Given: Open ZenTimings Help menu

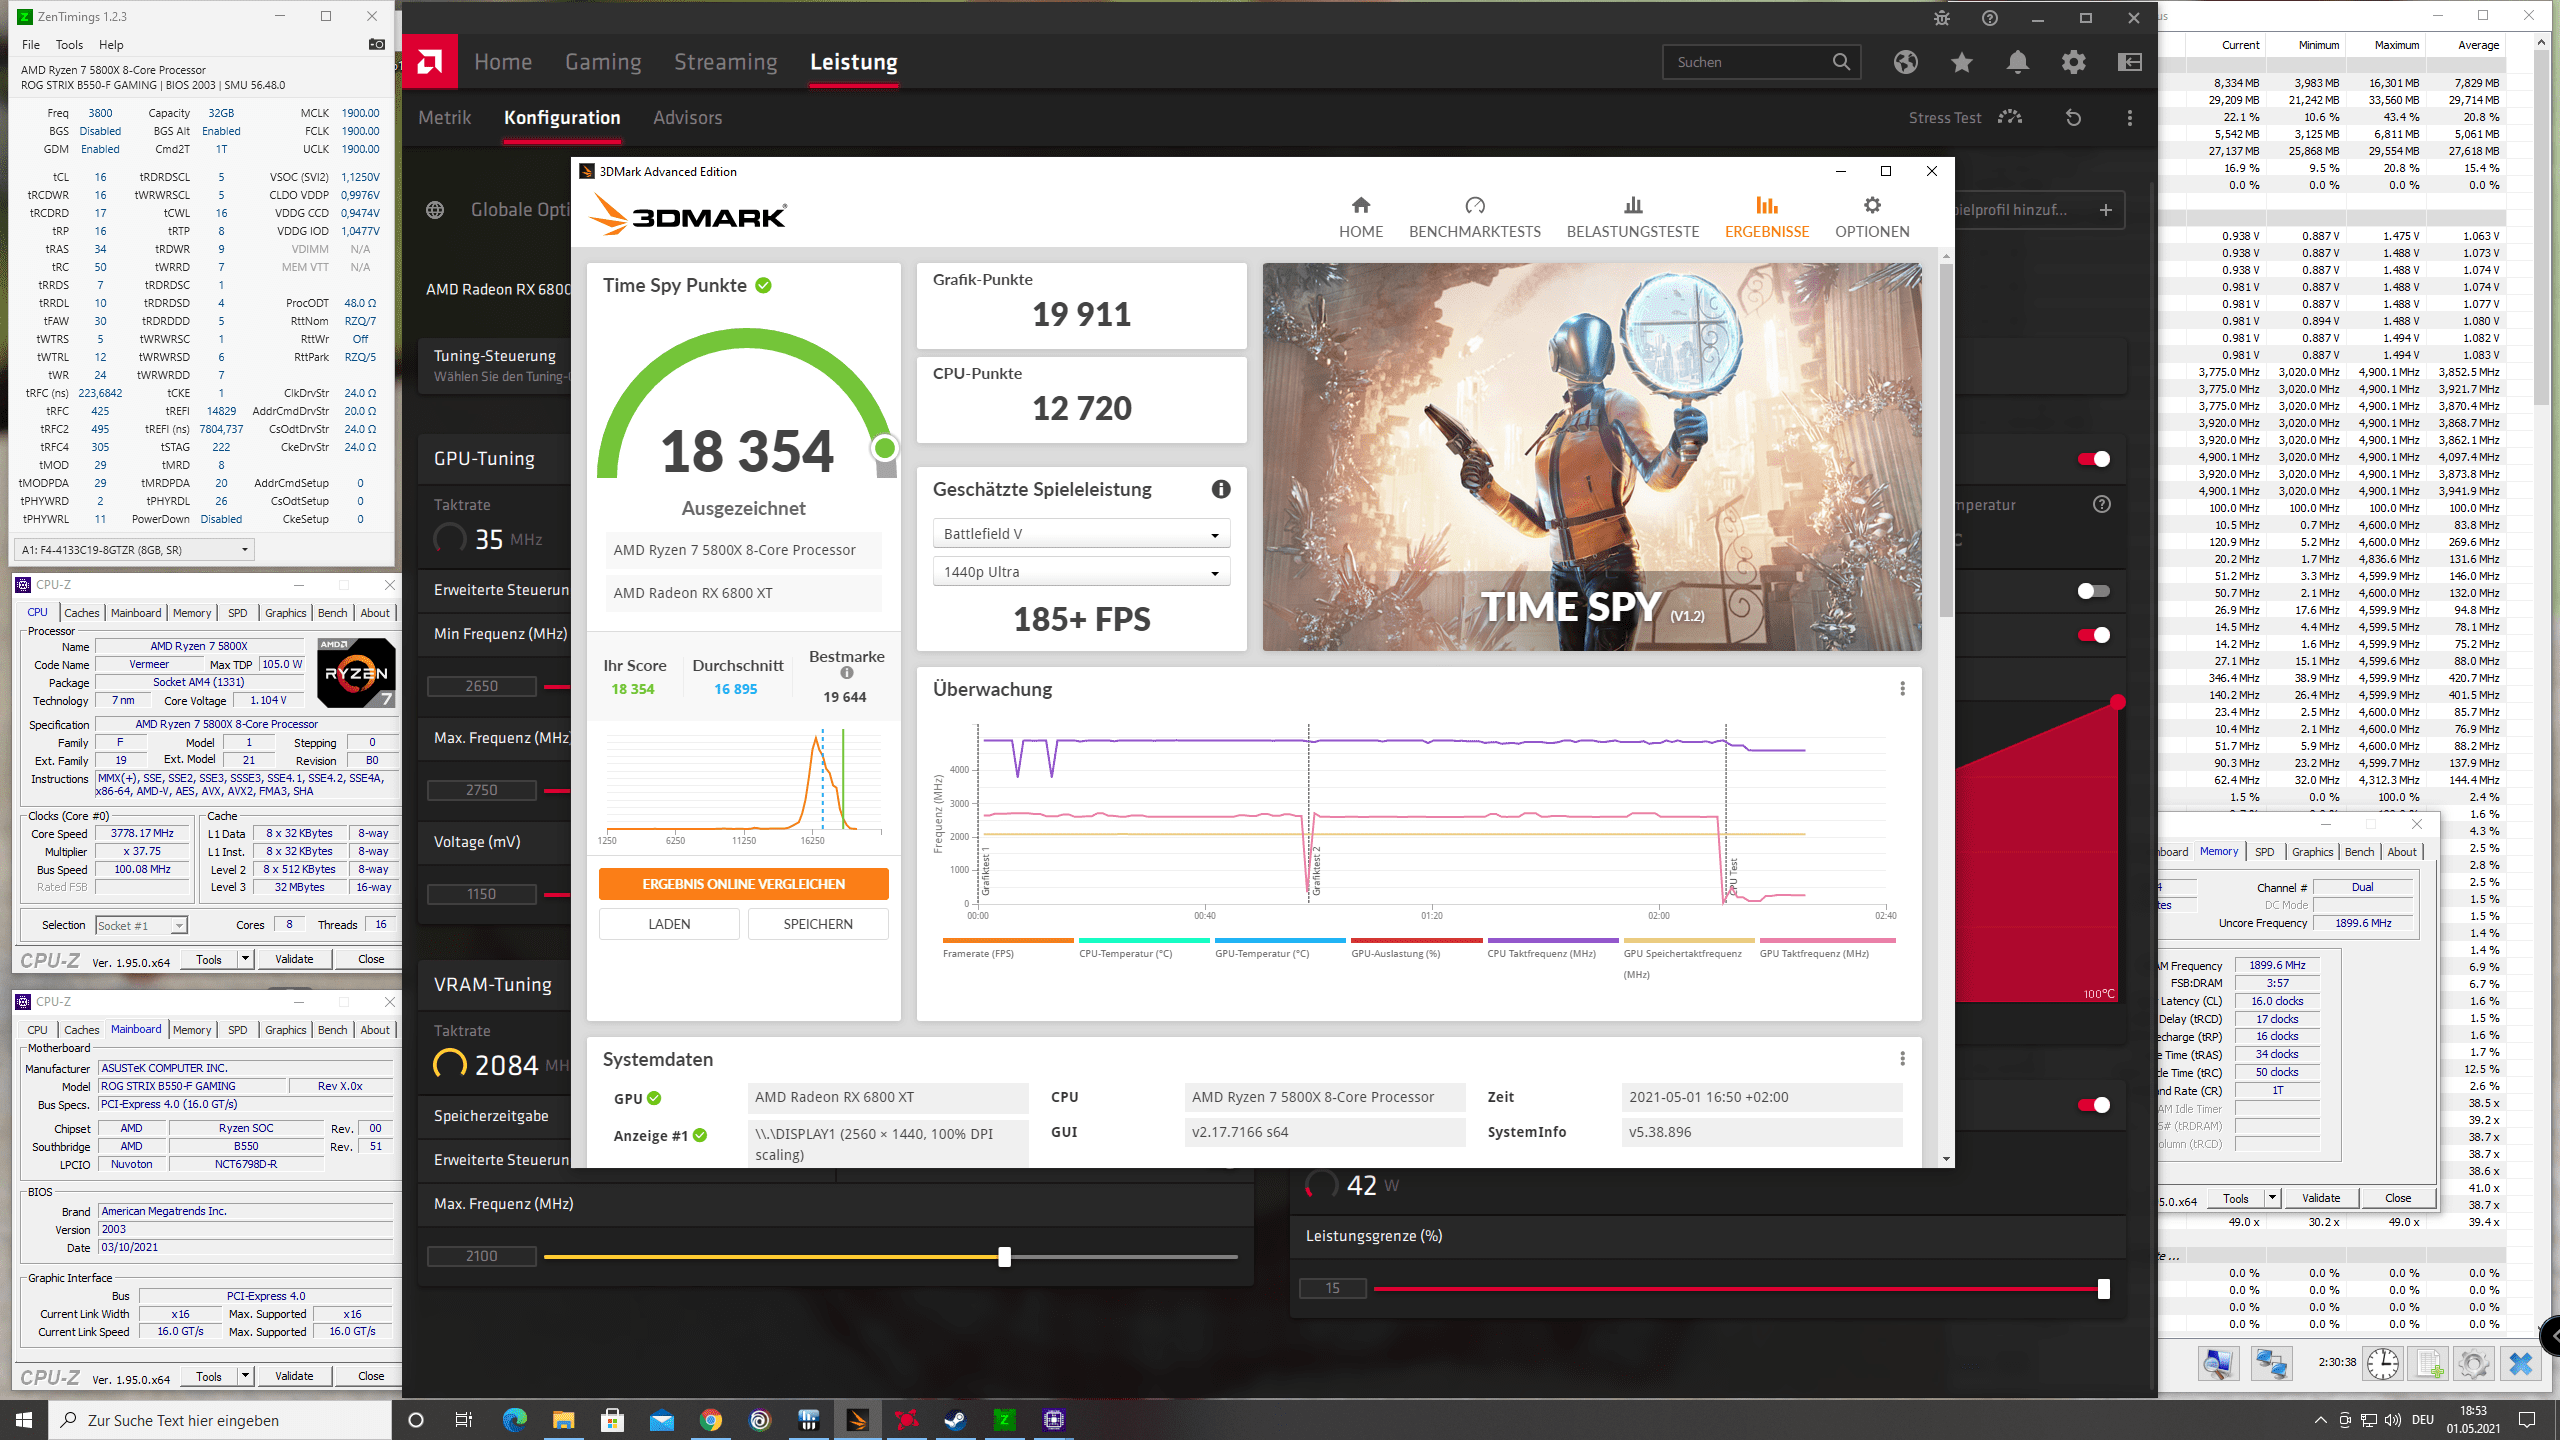Looking at the screenshot, I should [x=111, y=45].
